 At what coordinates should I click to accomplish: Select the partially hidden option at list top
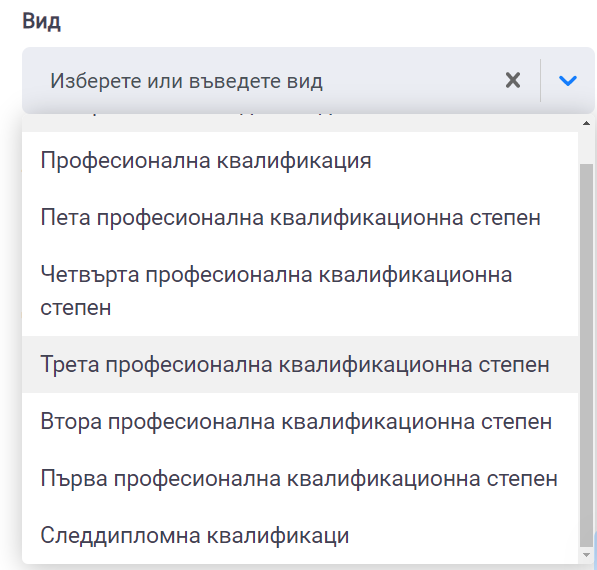(x=300, y=123)
